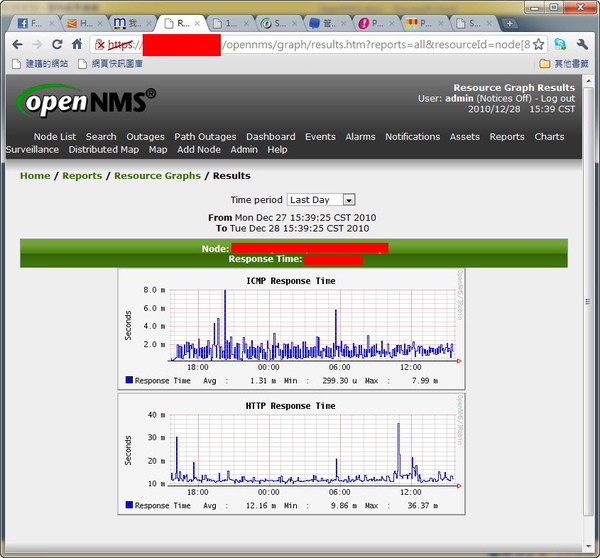Open the 網頁快訊圖庫 bookmark
The width and height of the screenshot is (600, 558).
point(110,64)
